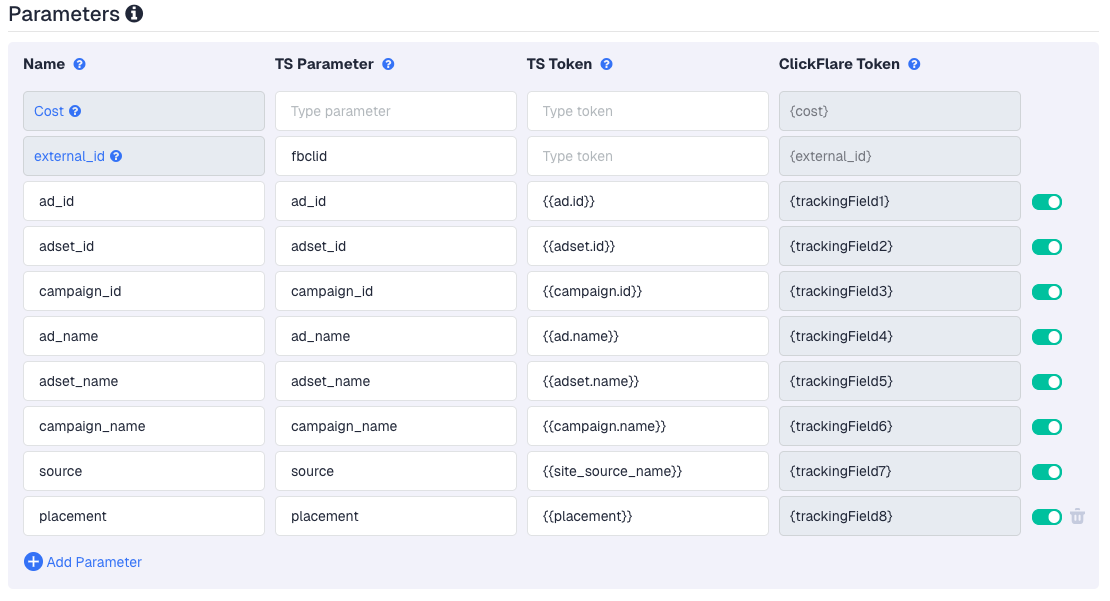The height and width of the screenshot is (601, 1110).
Task: Click the Add Parameter link
Action: tap(94, 562)
